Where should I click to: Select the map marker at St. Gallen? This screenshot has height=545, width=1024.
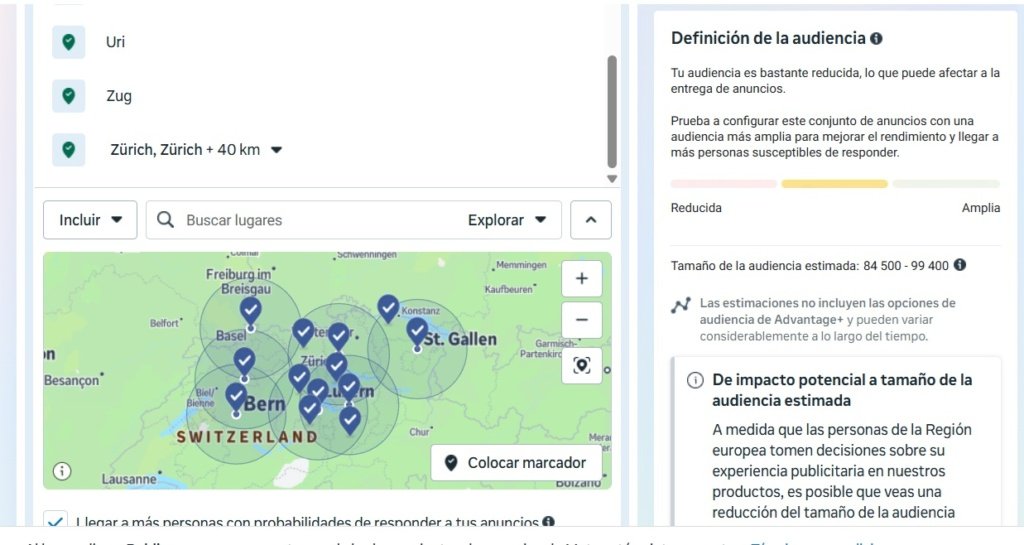(417, 332)
